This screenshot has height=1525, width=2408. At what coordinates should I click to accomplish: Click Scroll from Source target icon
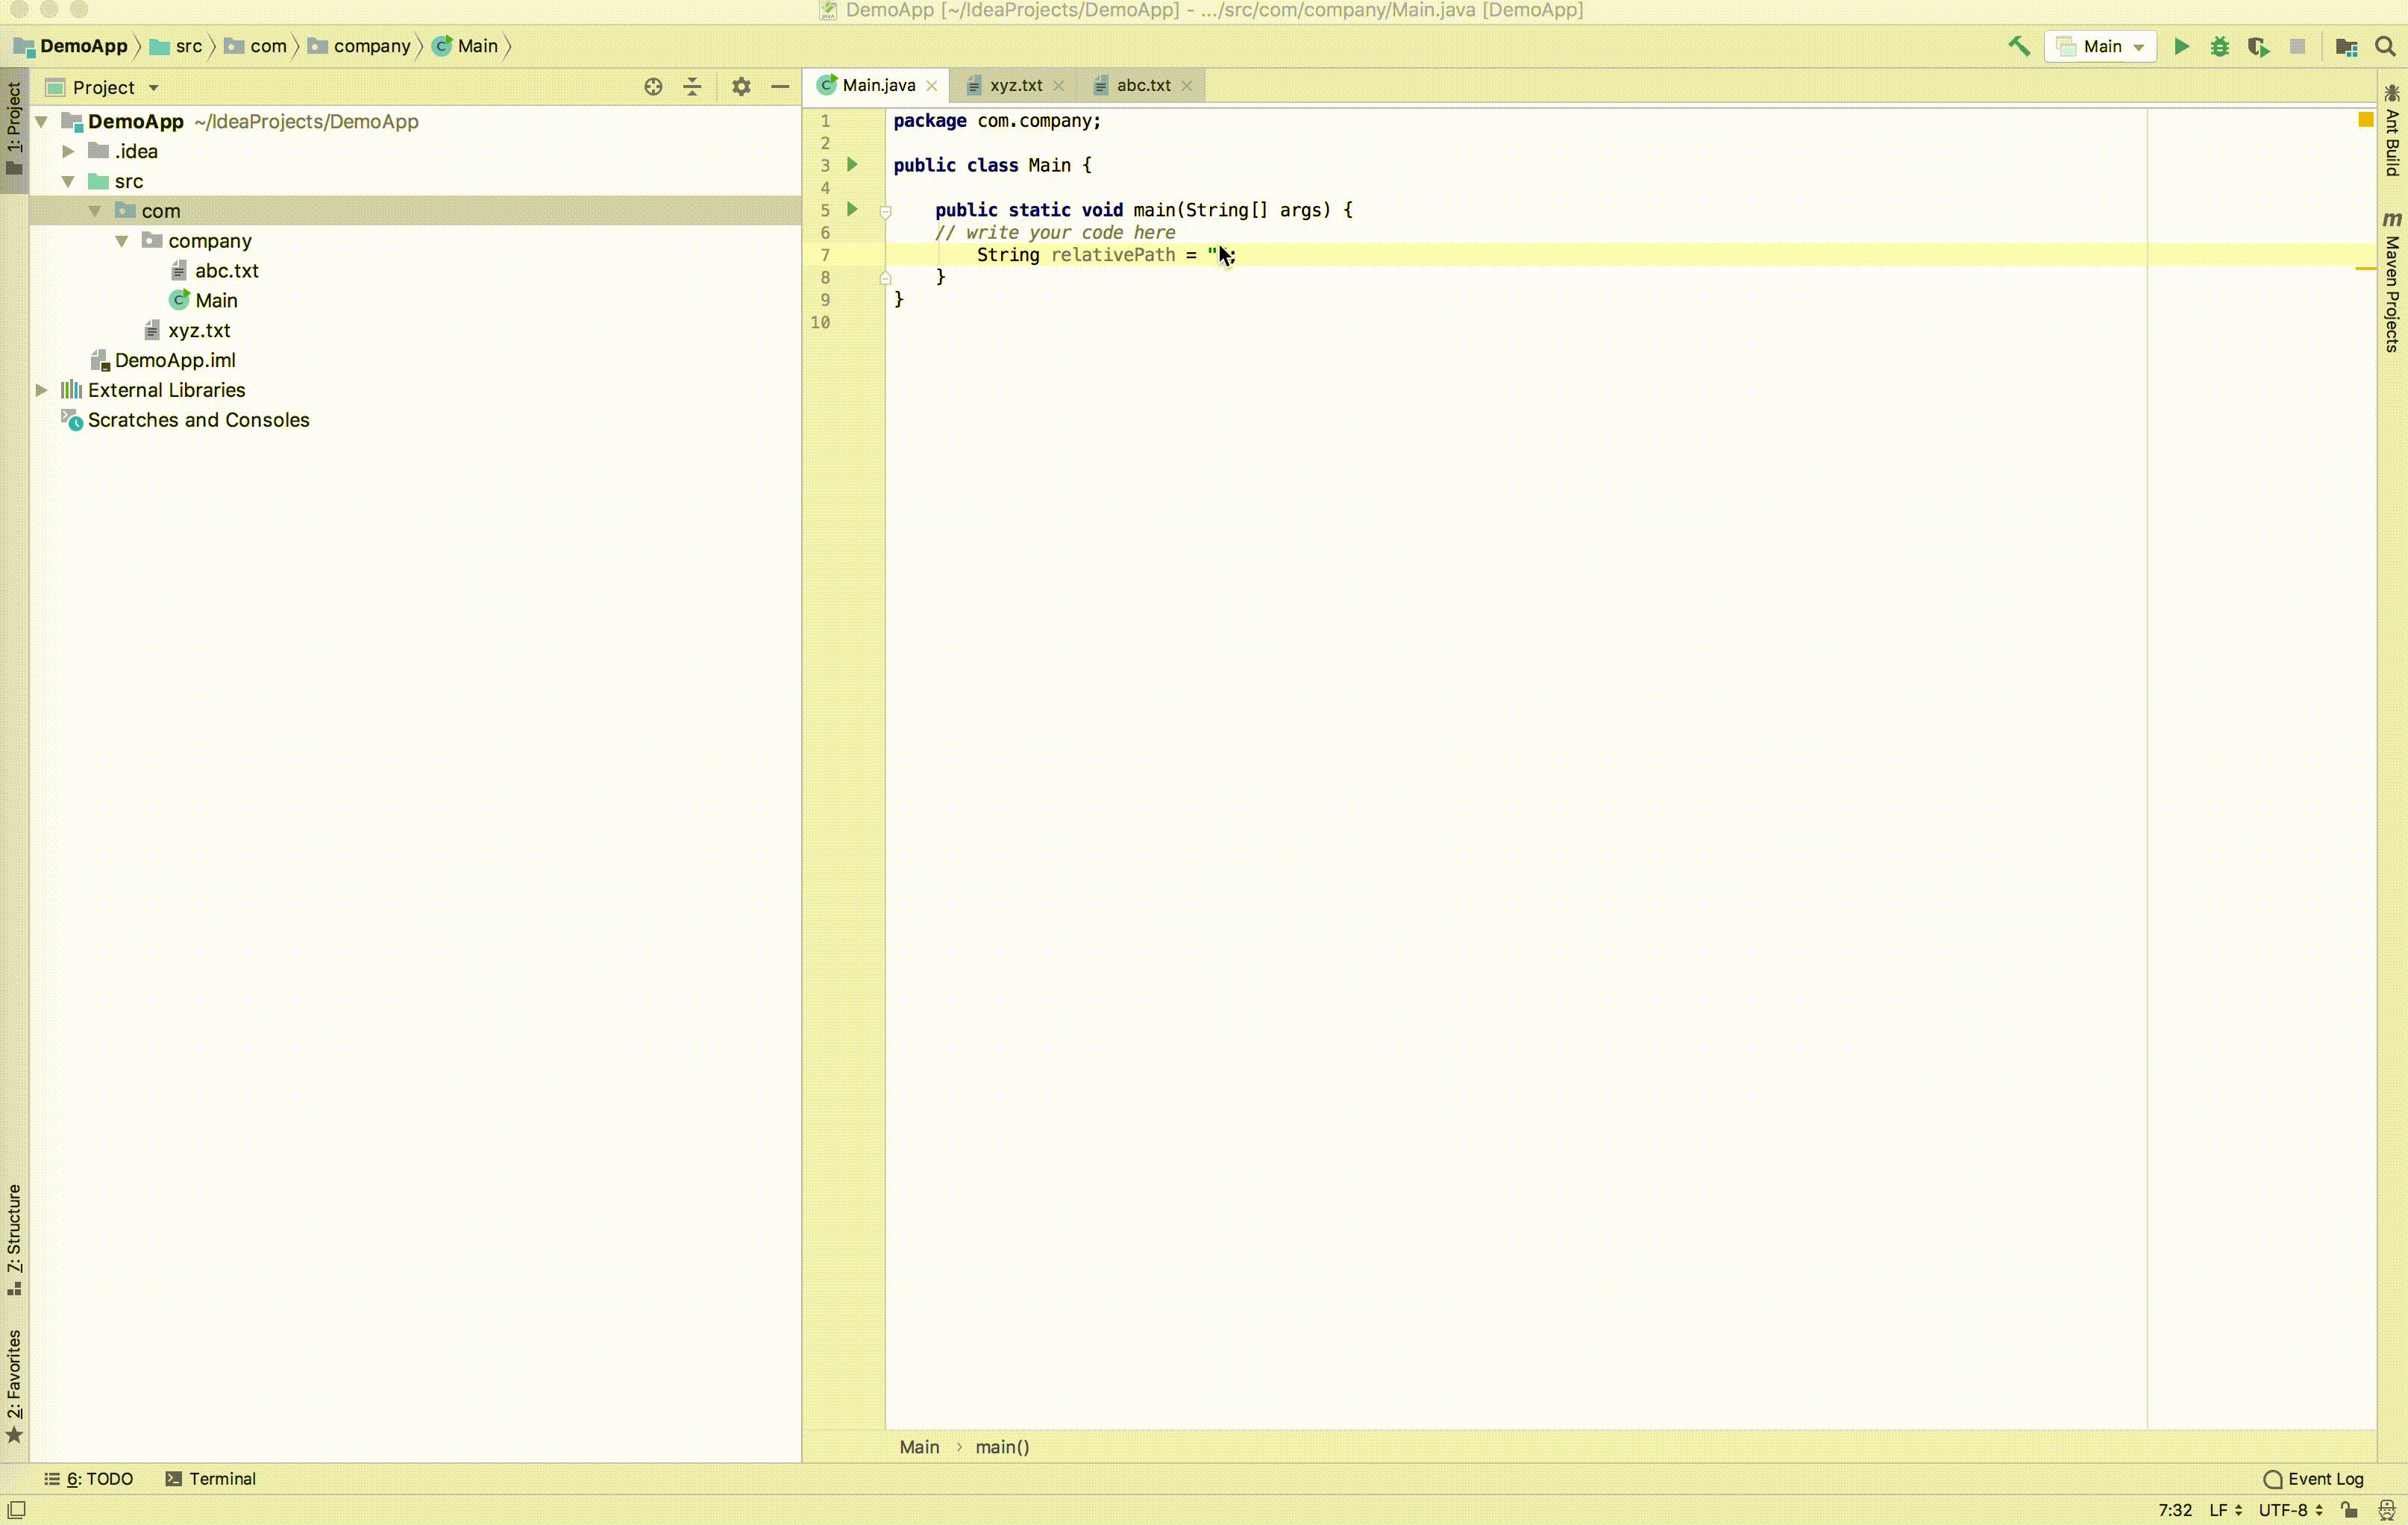[653, 87]
